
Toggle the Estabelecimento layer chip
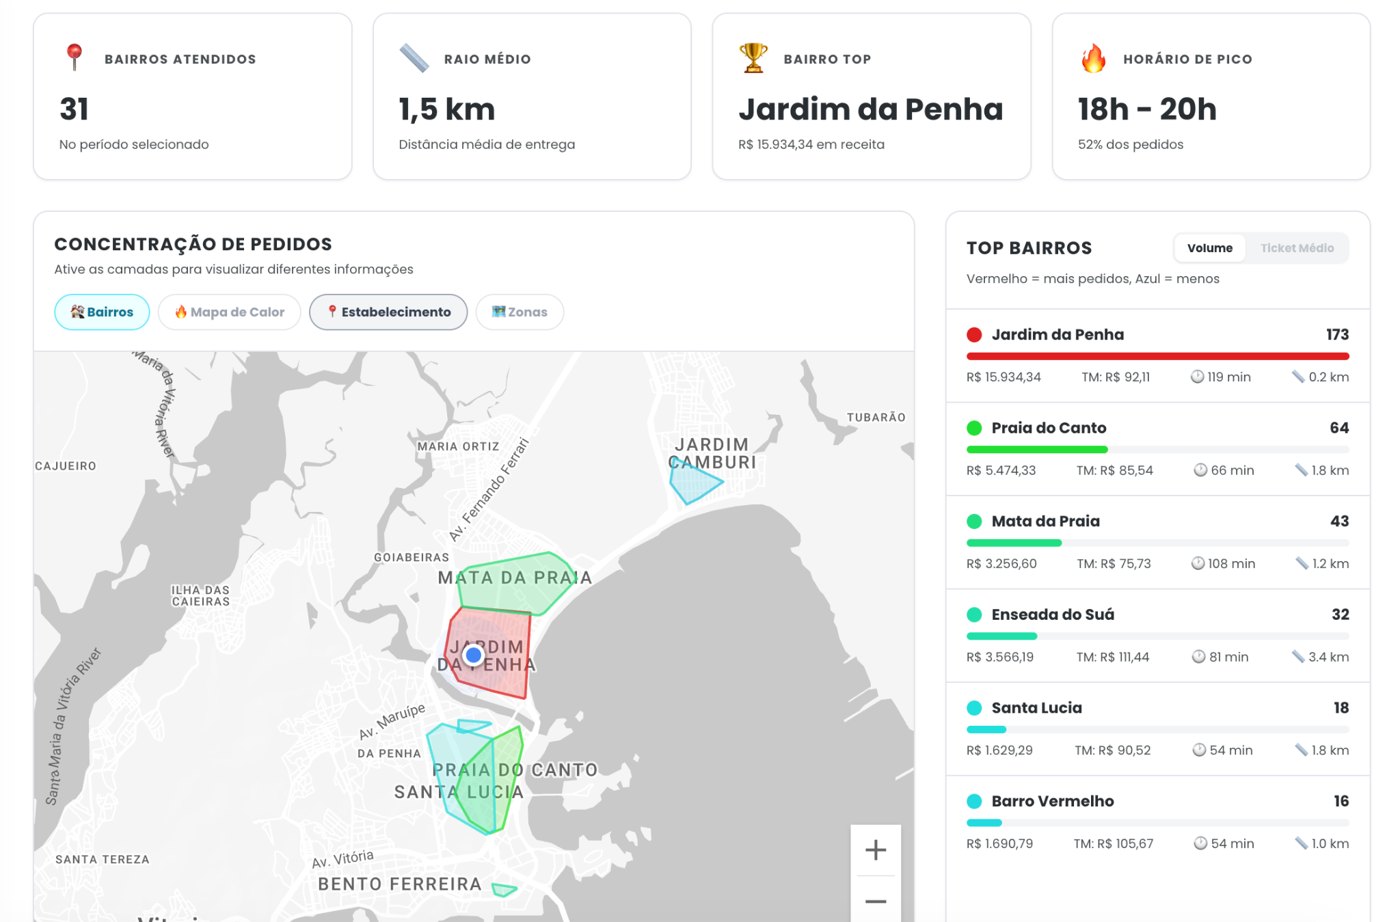(388, 312)
